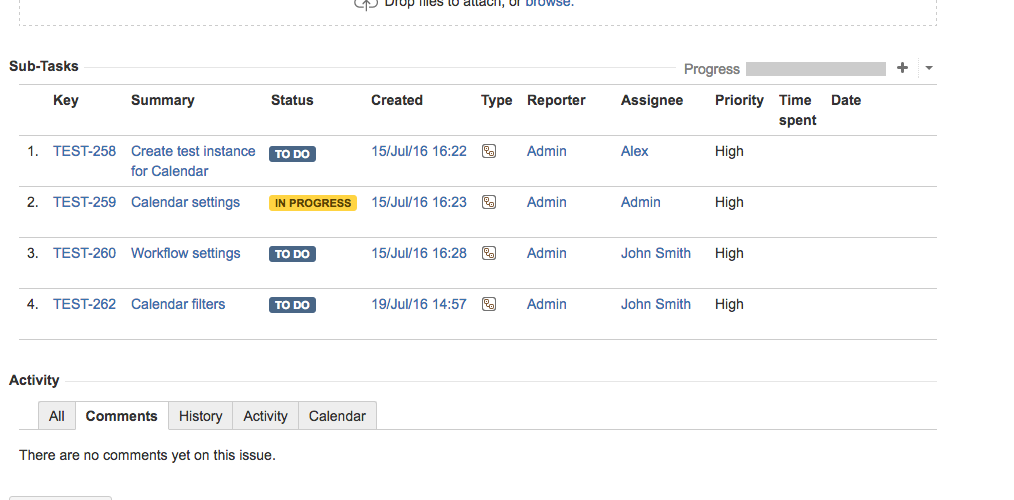The width and height of the screenshot is (1014, 500).
Task: Open issue TEST-262
Action: coord(85,305)
